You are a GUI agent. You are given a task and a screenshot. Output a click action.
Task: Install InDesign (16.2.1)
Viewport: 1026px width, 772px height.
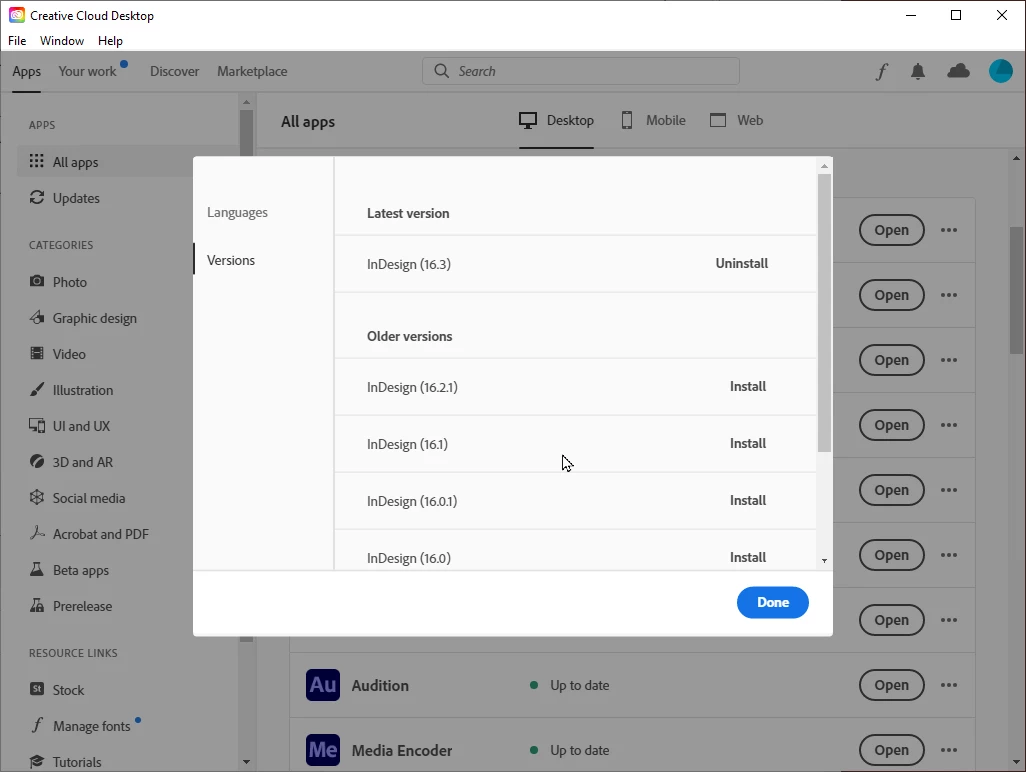748,386
